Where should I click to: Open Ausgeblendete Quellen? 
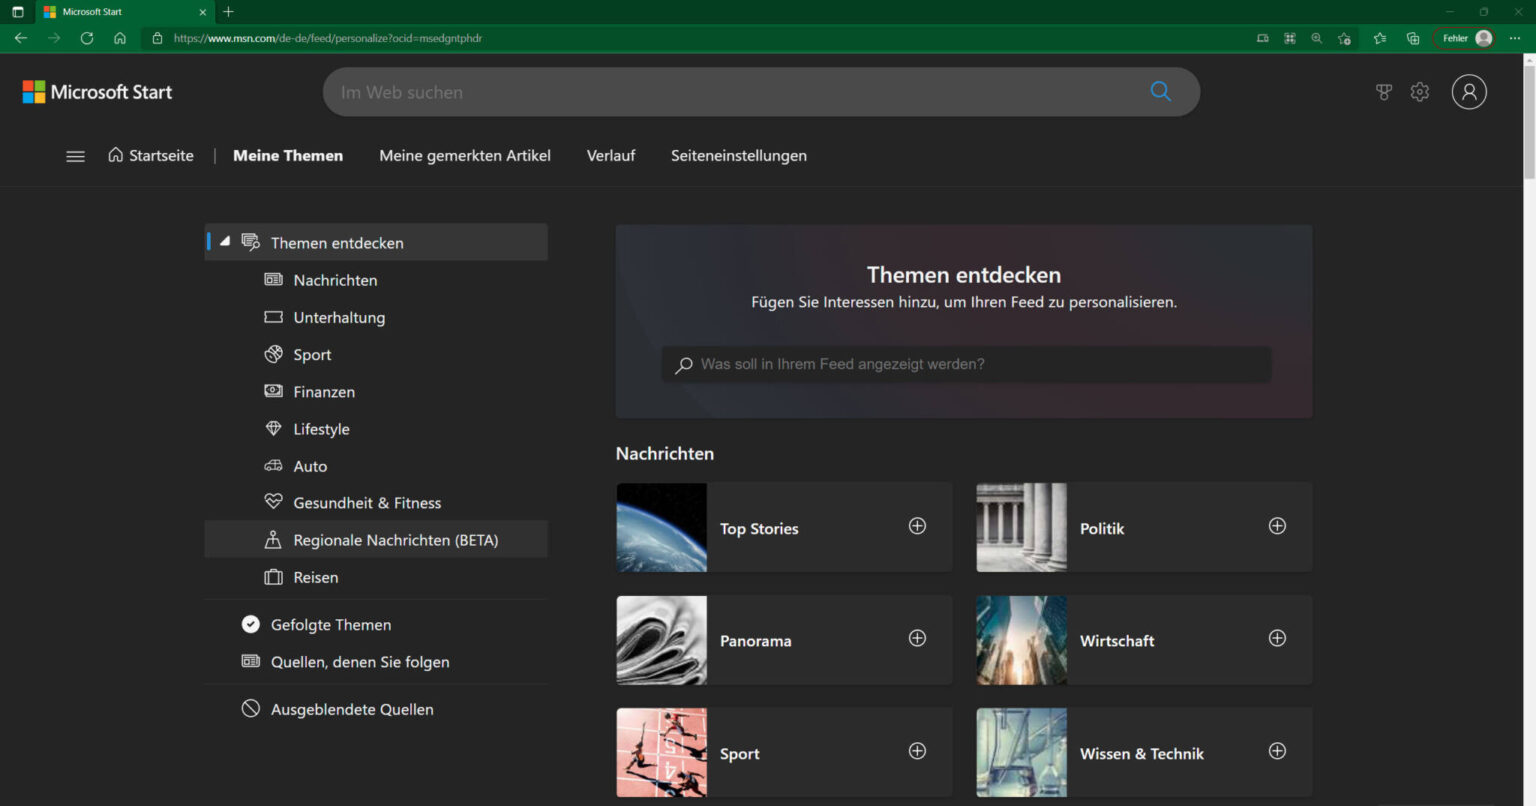point(352,708)
